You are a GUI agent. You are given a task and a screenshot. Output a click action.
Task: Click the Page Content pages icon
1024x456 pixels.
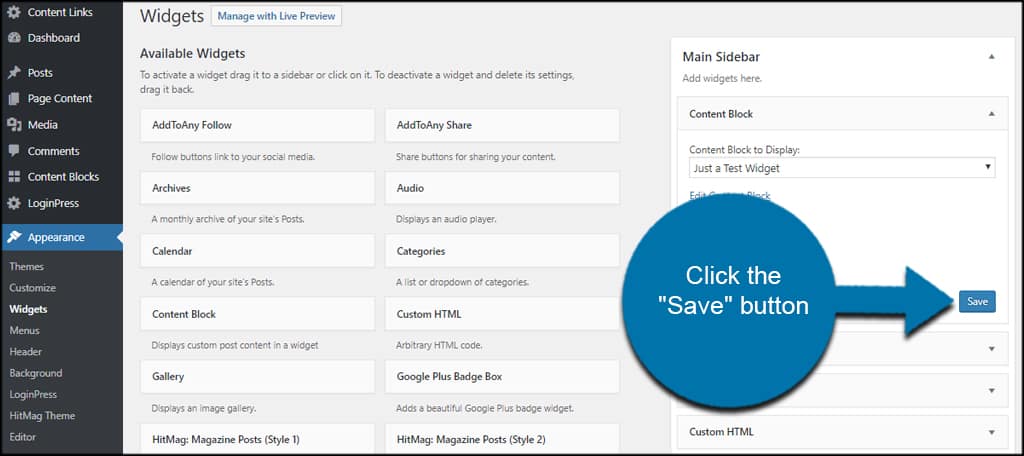(14, 99)
